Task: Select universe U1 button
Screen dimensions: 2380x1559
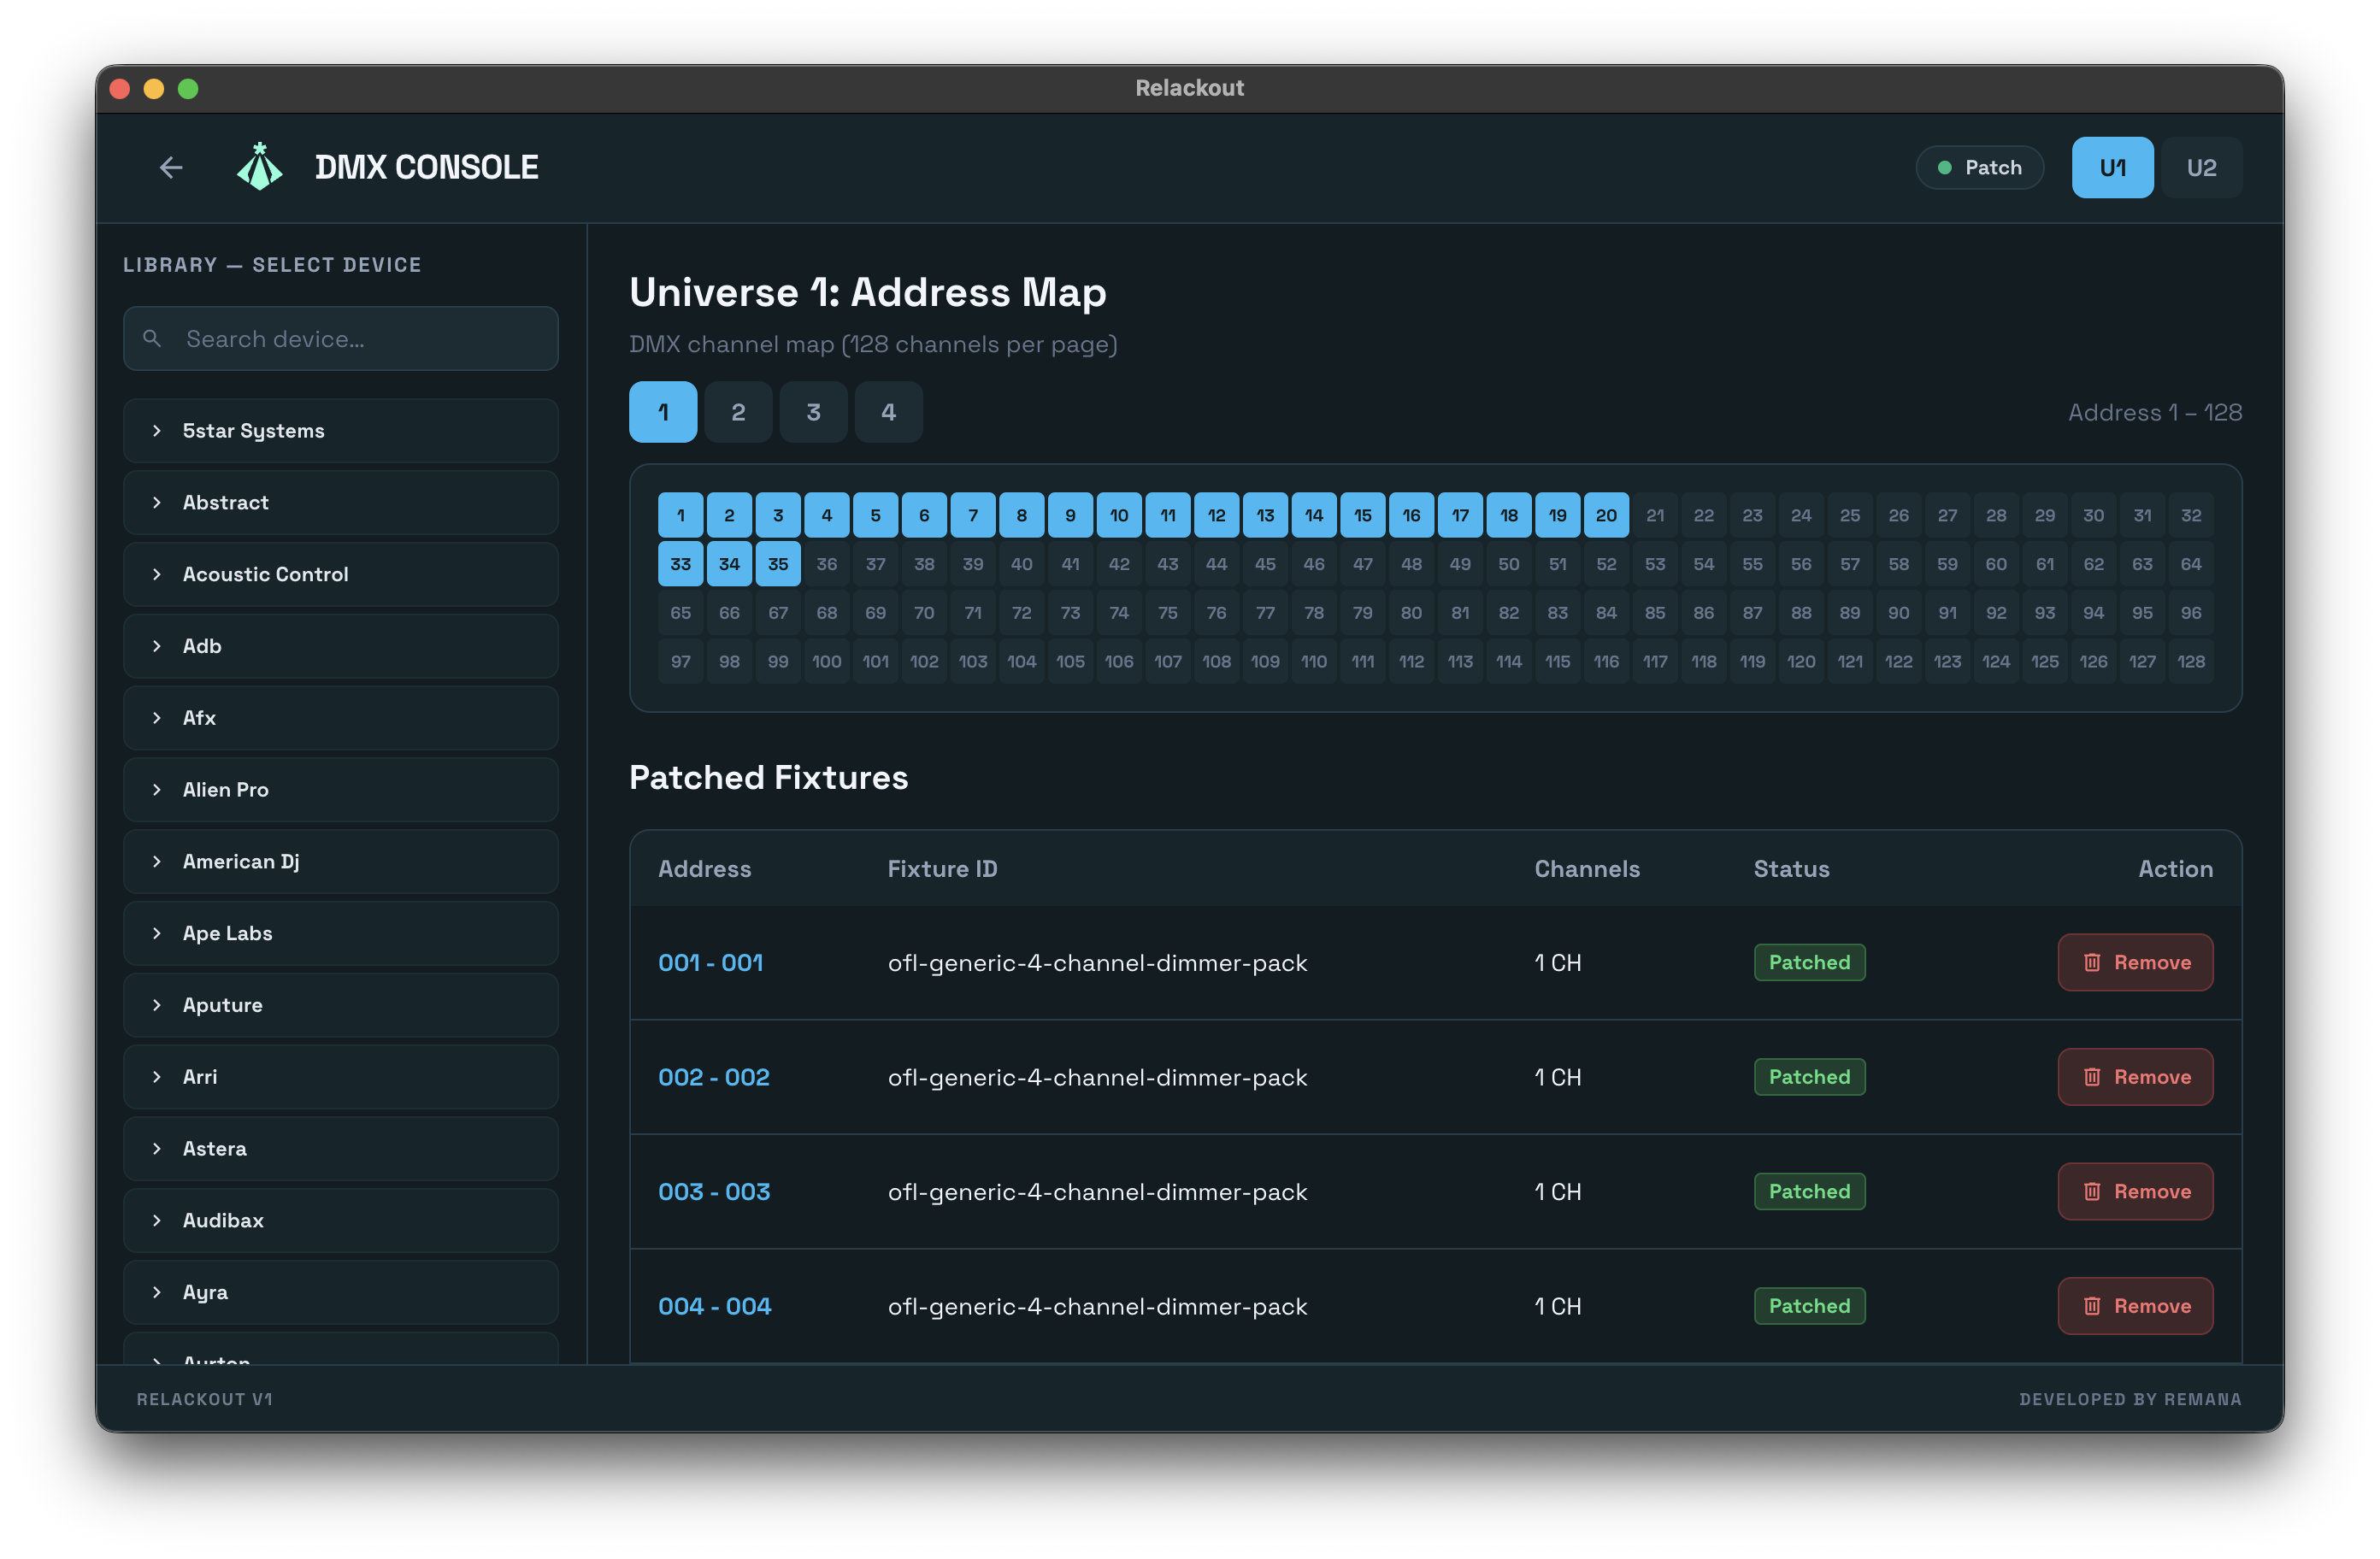Action: (2112, 168)
